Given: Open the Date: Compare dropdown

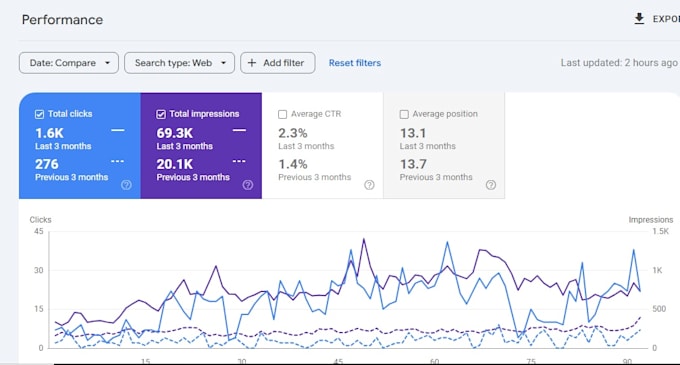Looking at the screenshot, I should (69, 63).
